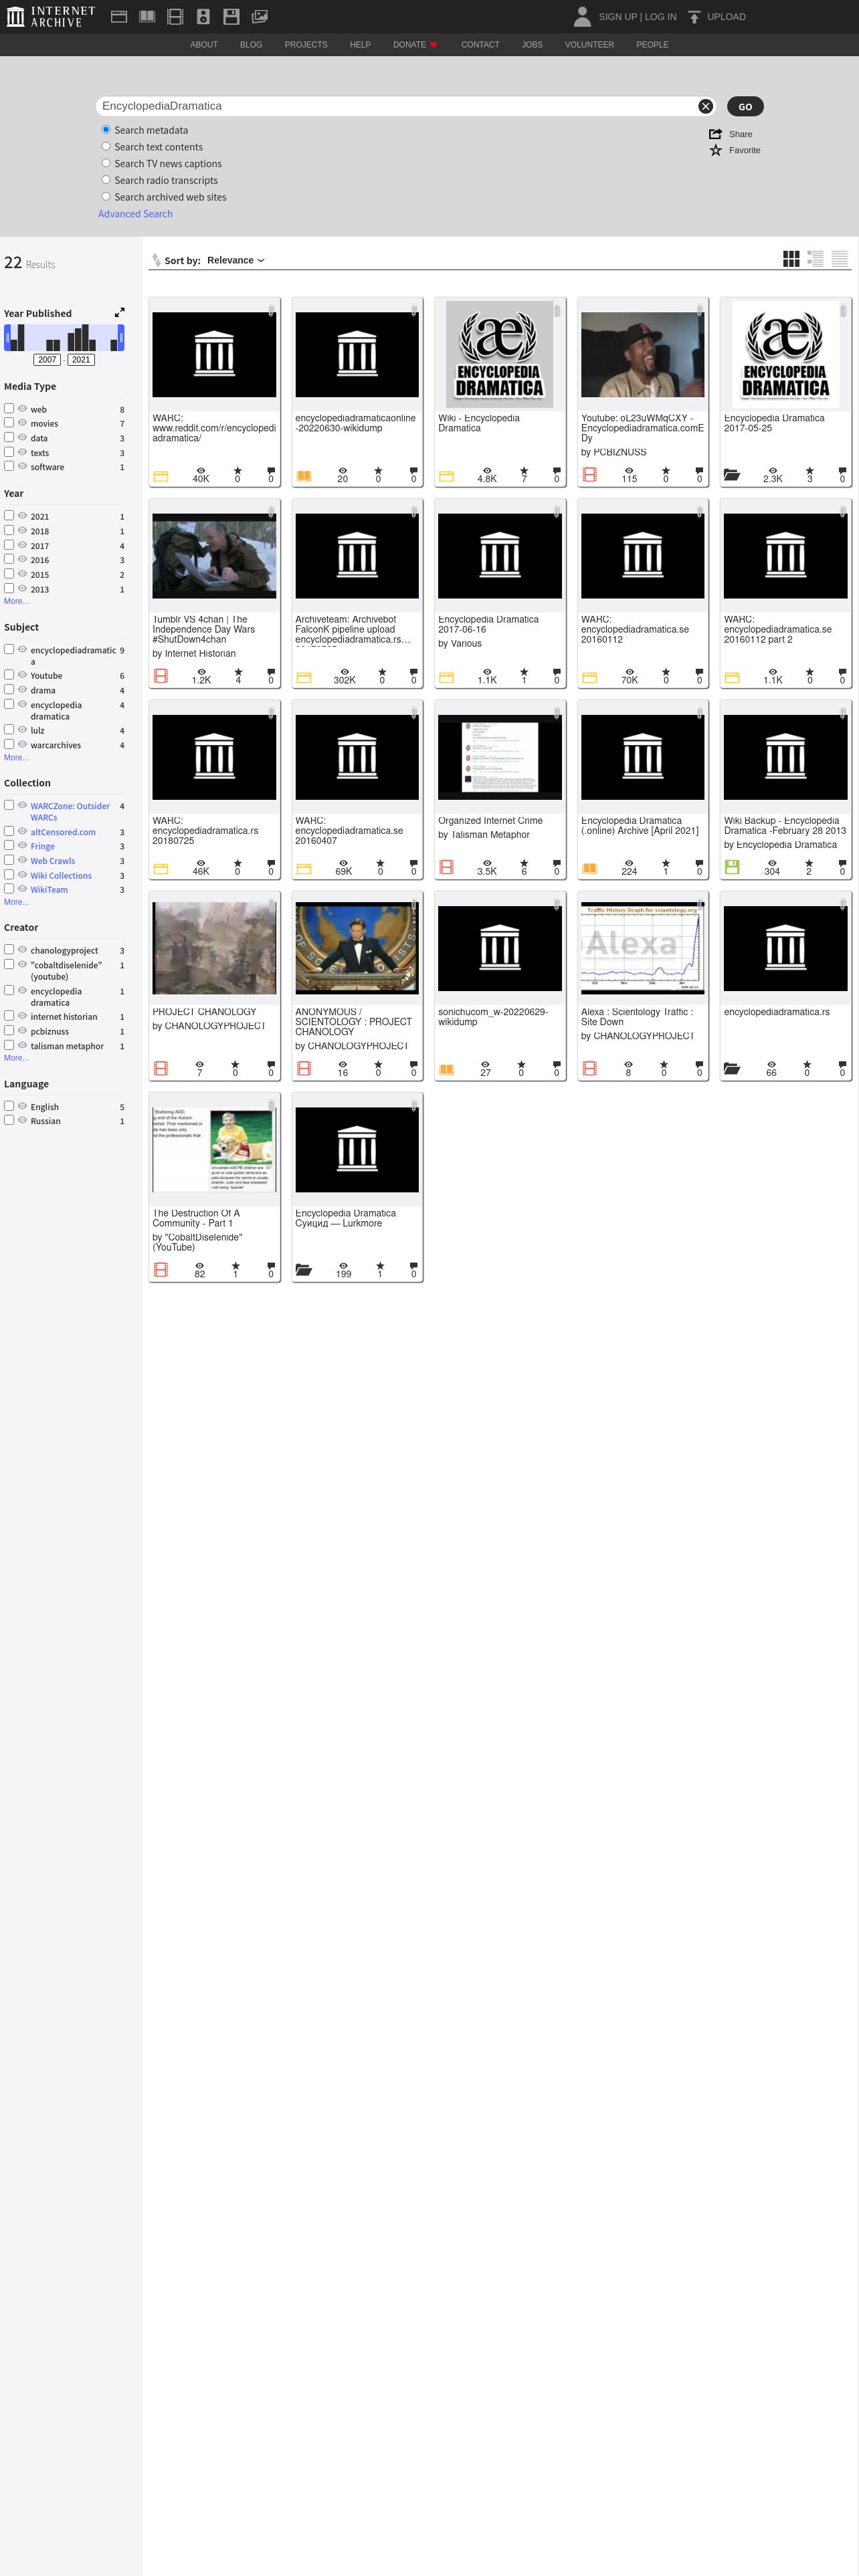This screenshot has width=859, height=2576.
Task: Open the PROJECTS menu item
Action: tap(306, 45)
